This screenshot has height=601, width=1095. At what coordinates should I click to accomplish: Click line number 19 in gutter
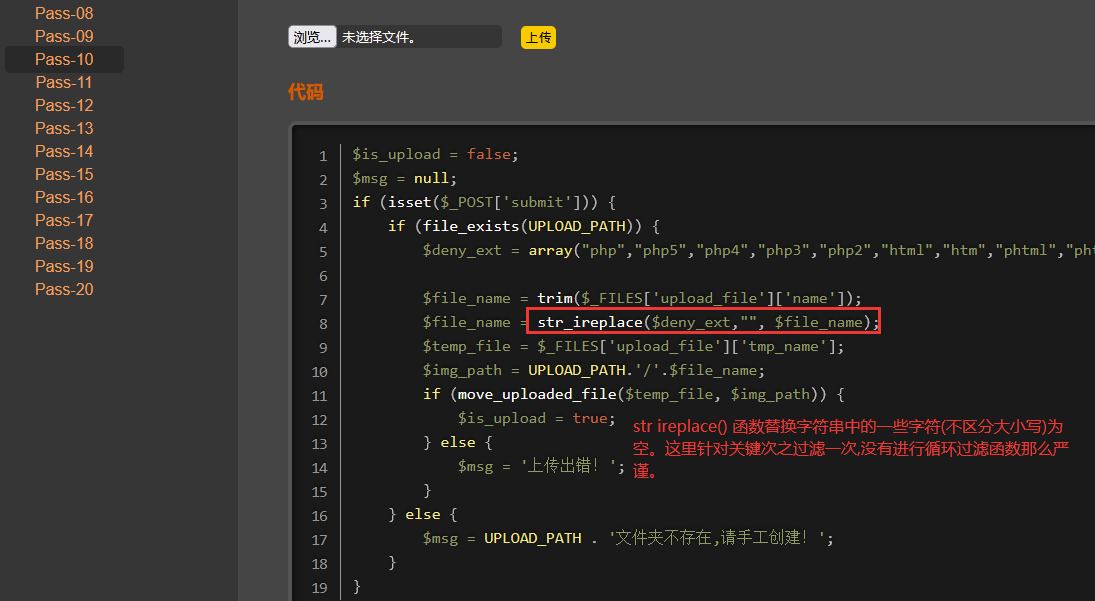319,588
